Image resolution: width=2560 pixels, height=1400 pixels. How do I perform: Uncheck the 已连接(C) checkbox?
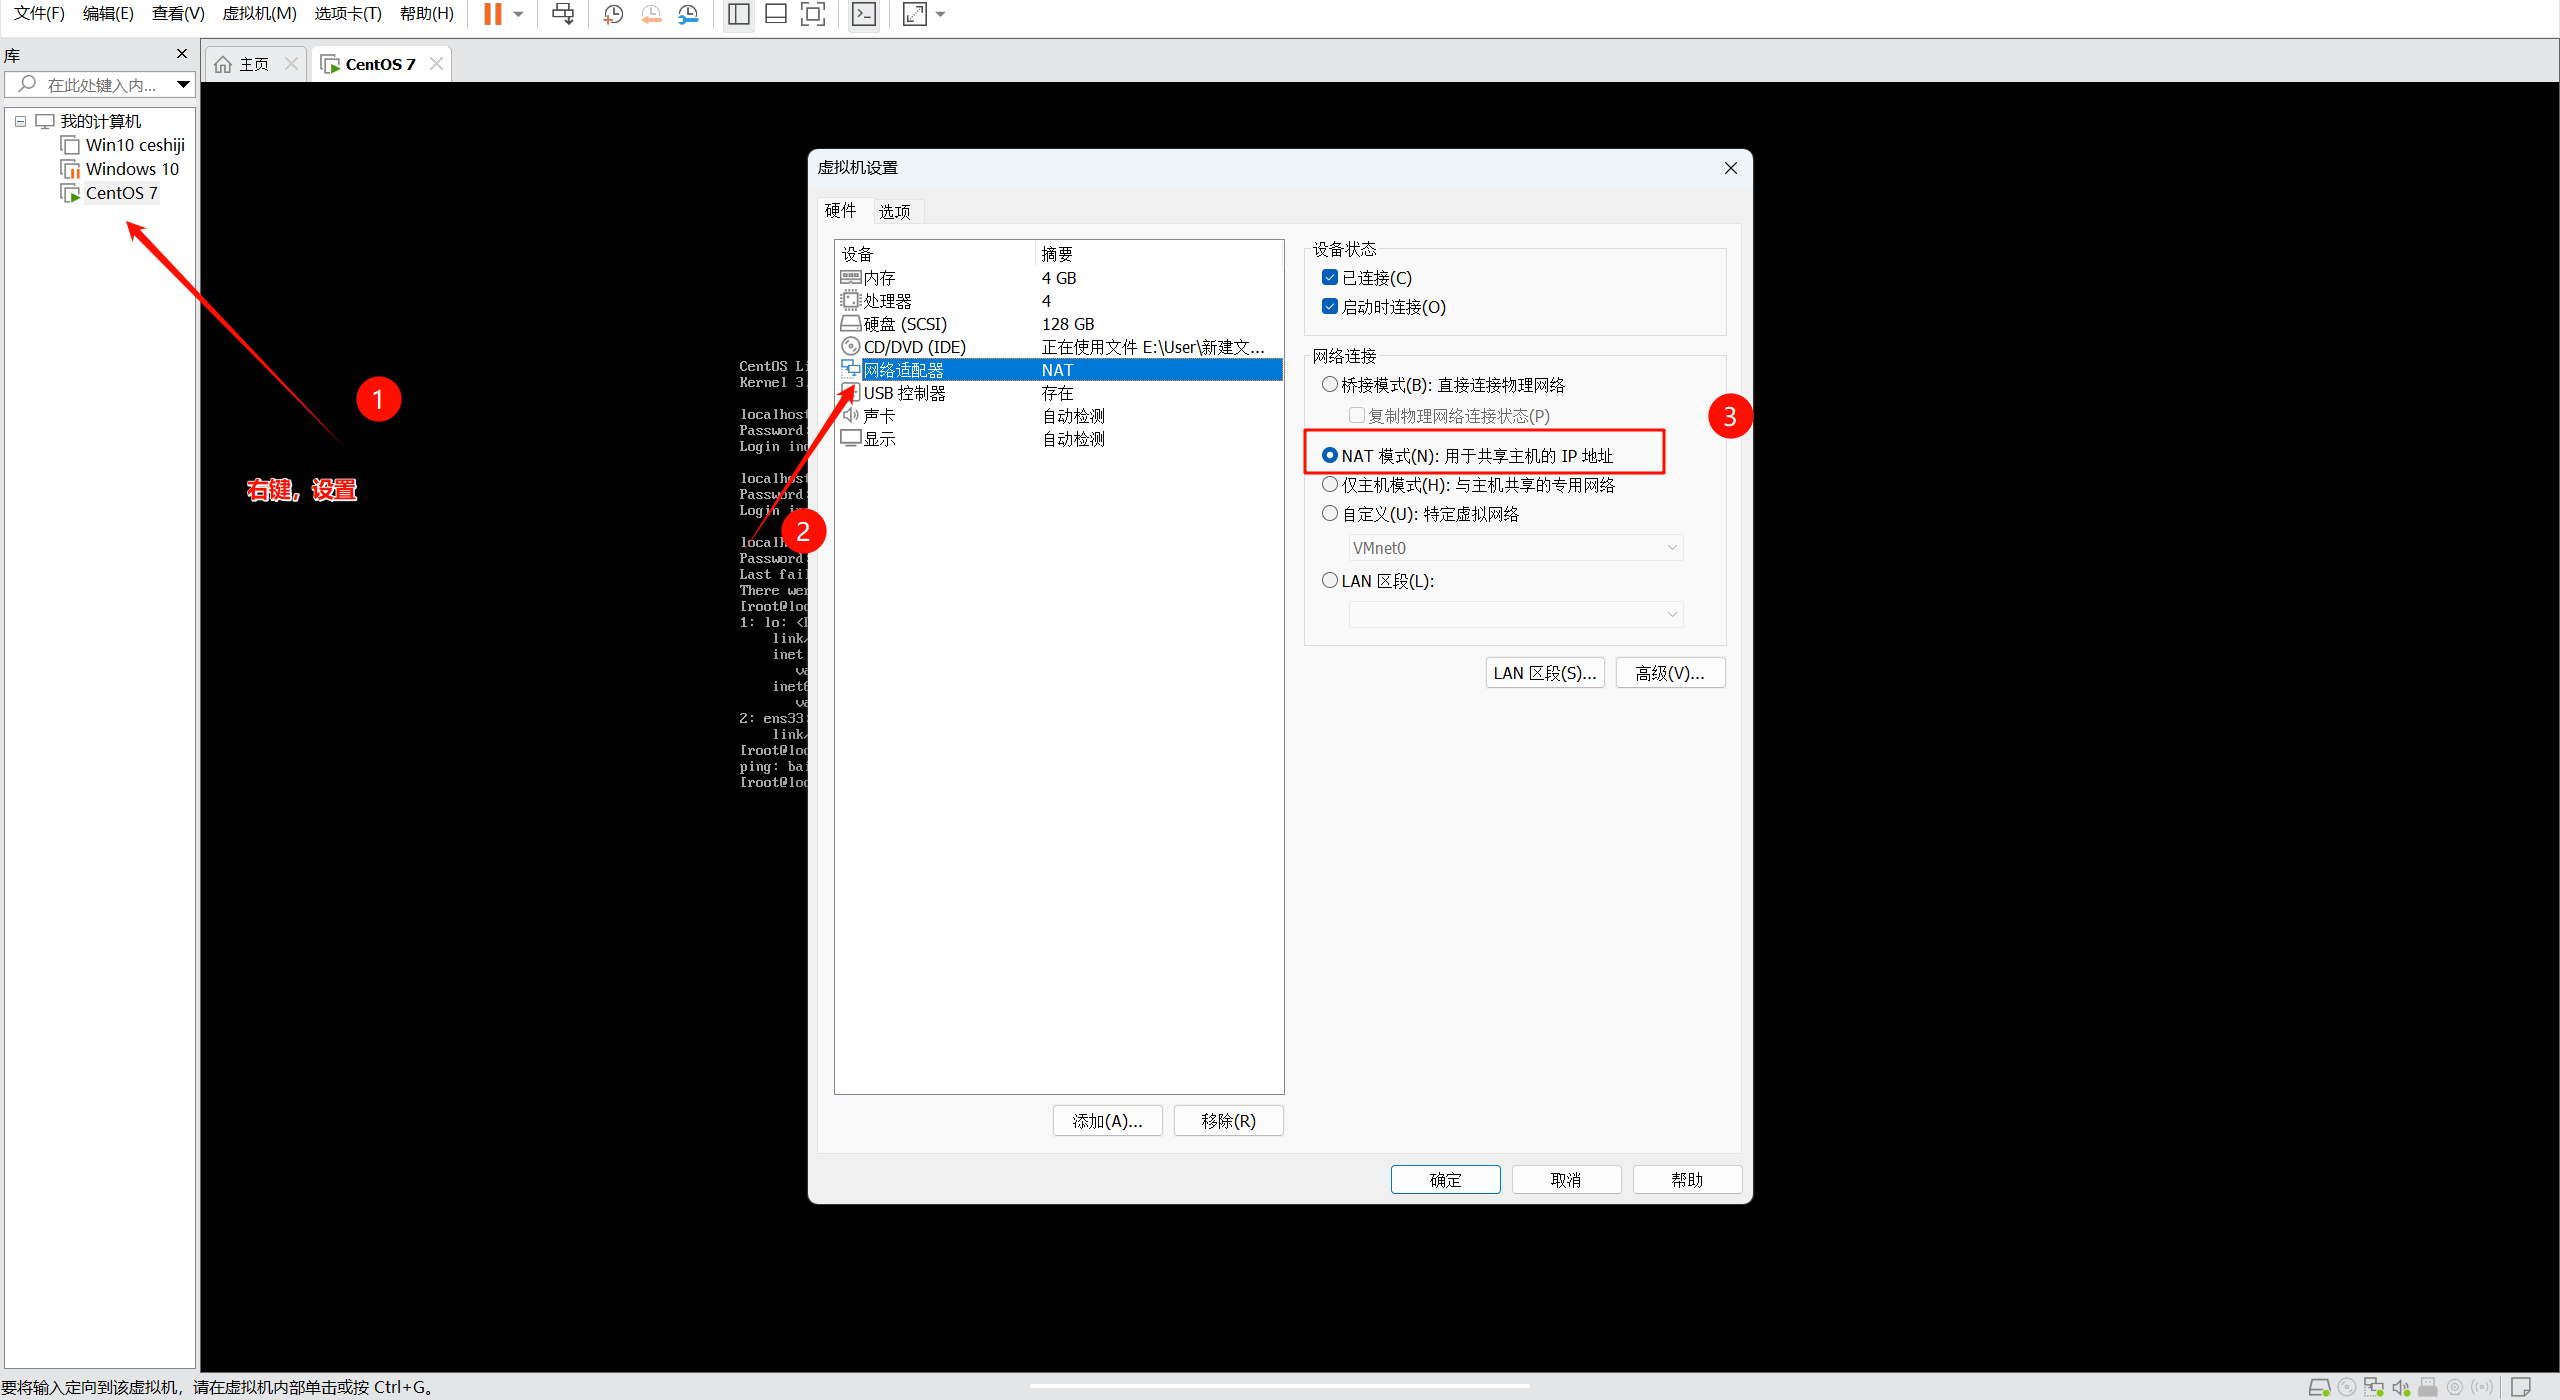[x=1330, y=278]
